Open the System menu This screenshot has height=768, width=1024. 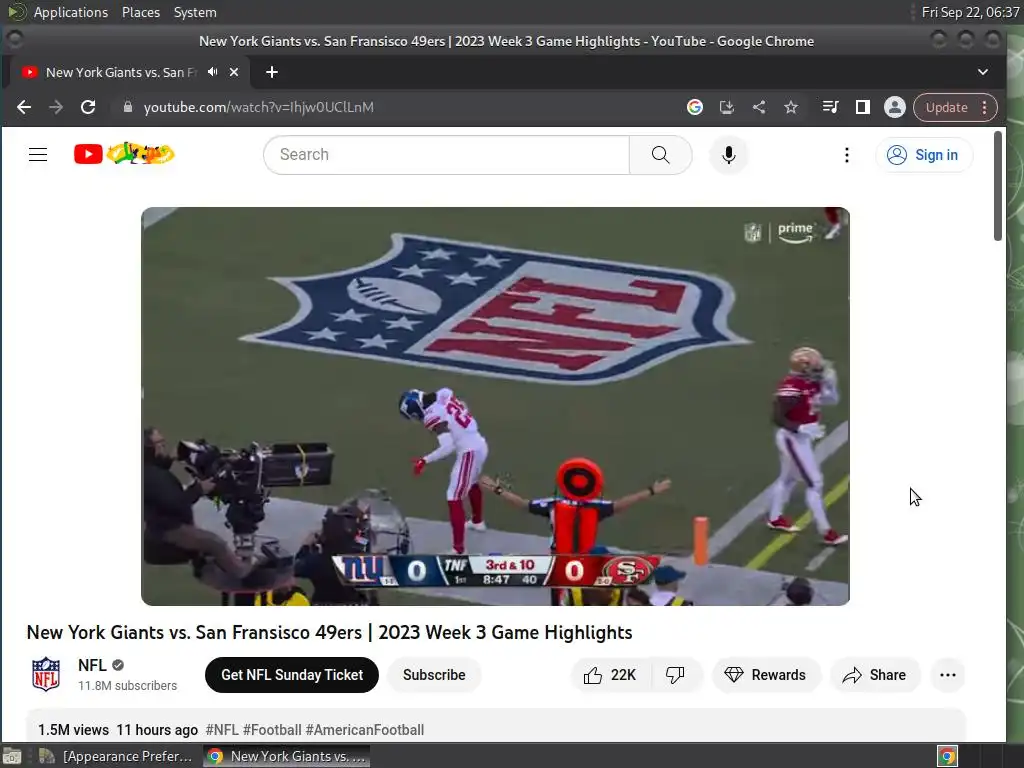point(195,12)
